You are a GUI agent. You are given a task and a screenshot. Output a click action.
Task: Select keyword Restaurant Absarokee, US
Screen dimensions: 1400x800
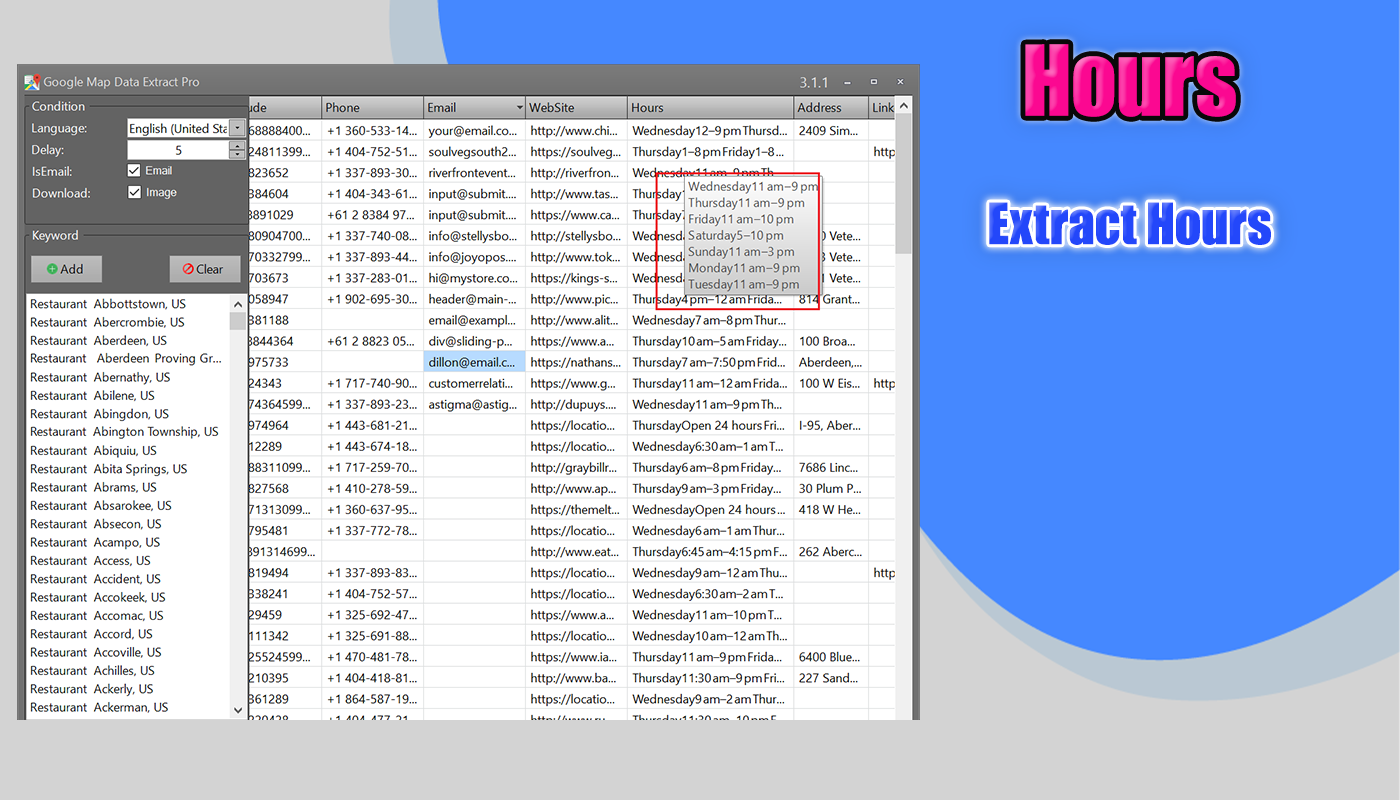tap(101, 505)
